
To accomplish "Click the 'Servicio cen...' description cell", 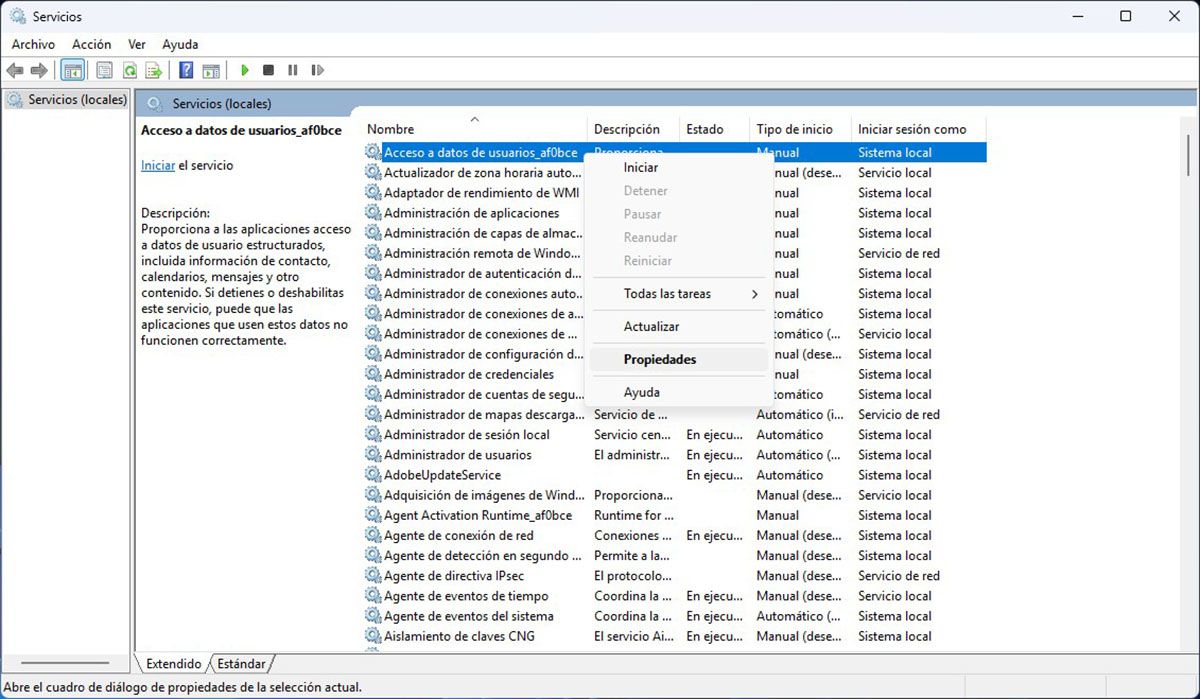I will tap(634, 435).
